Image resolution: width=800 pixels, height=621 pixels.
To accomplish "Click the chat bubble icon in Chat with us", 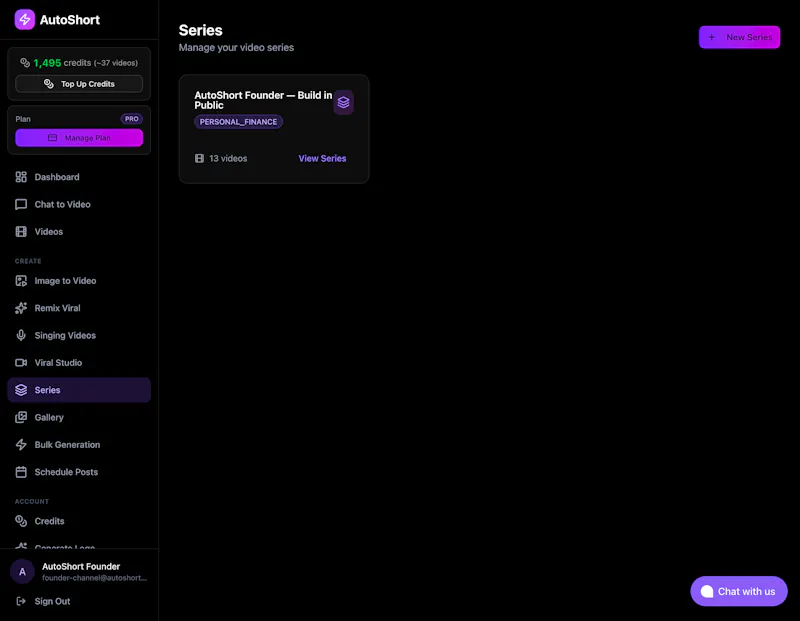I will tap(707, 591).
